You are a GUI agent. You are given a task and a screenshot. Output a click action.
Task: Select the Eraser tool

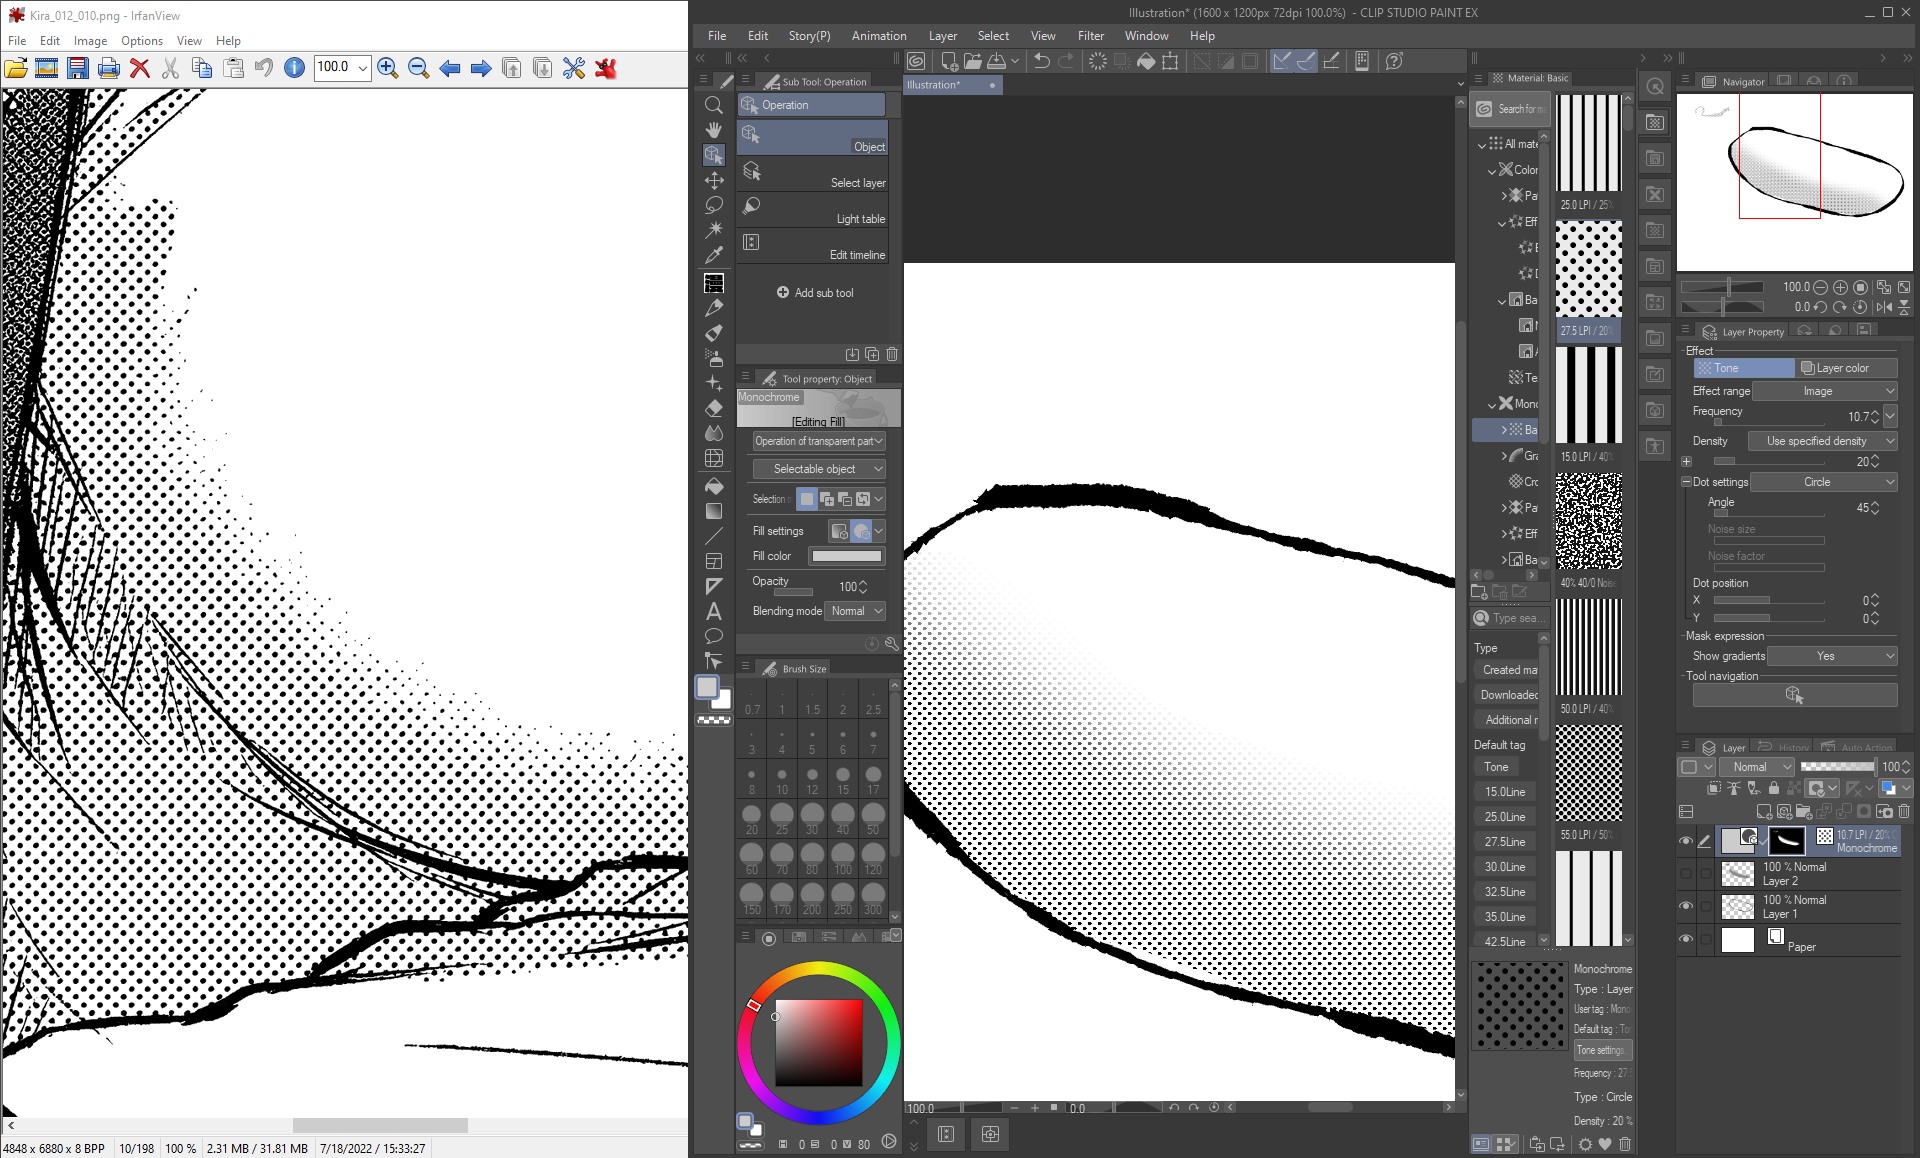point(714,408)
